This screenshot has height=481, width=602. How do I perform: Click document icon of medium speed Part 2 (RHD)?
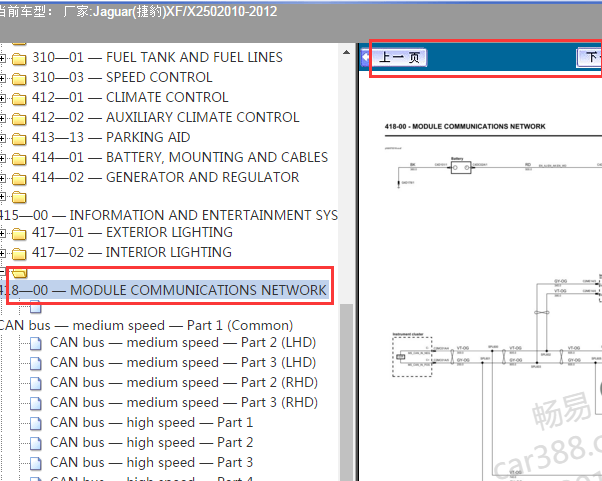coord(36,383)
